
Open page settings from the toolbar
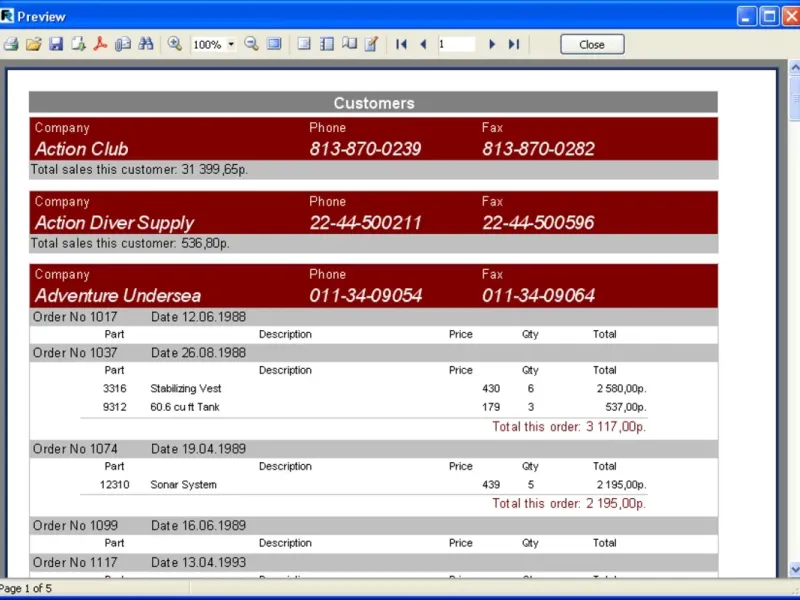click(x=349, y=44)
